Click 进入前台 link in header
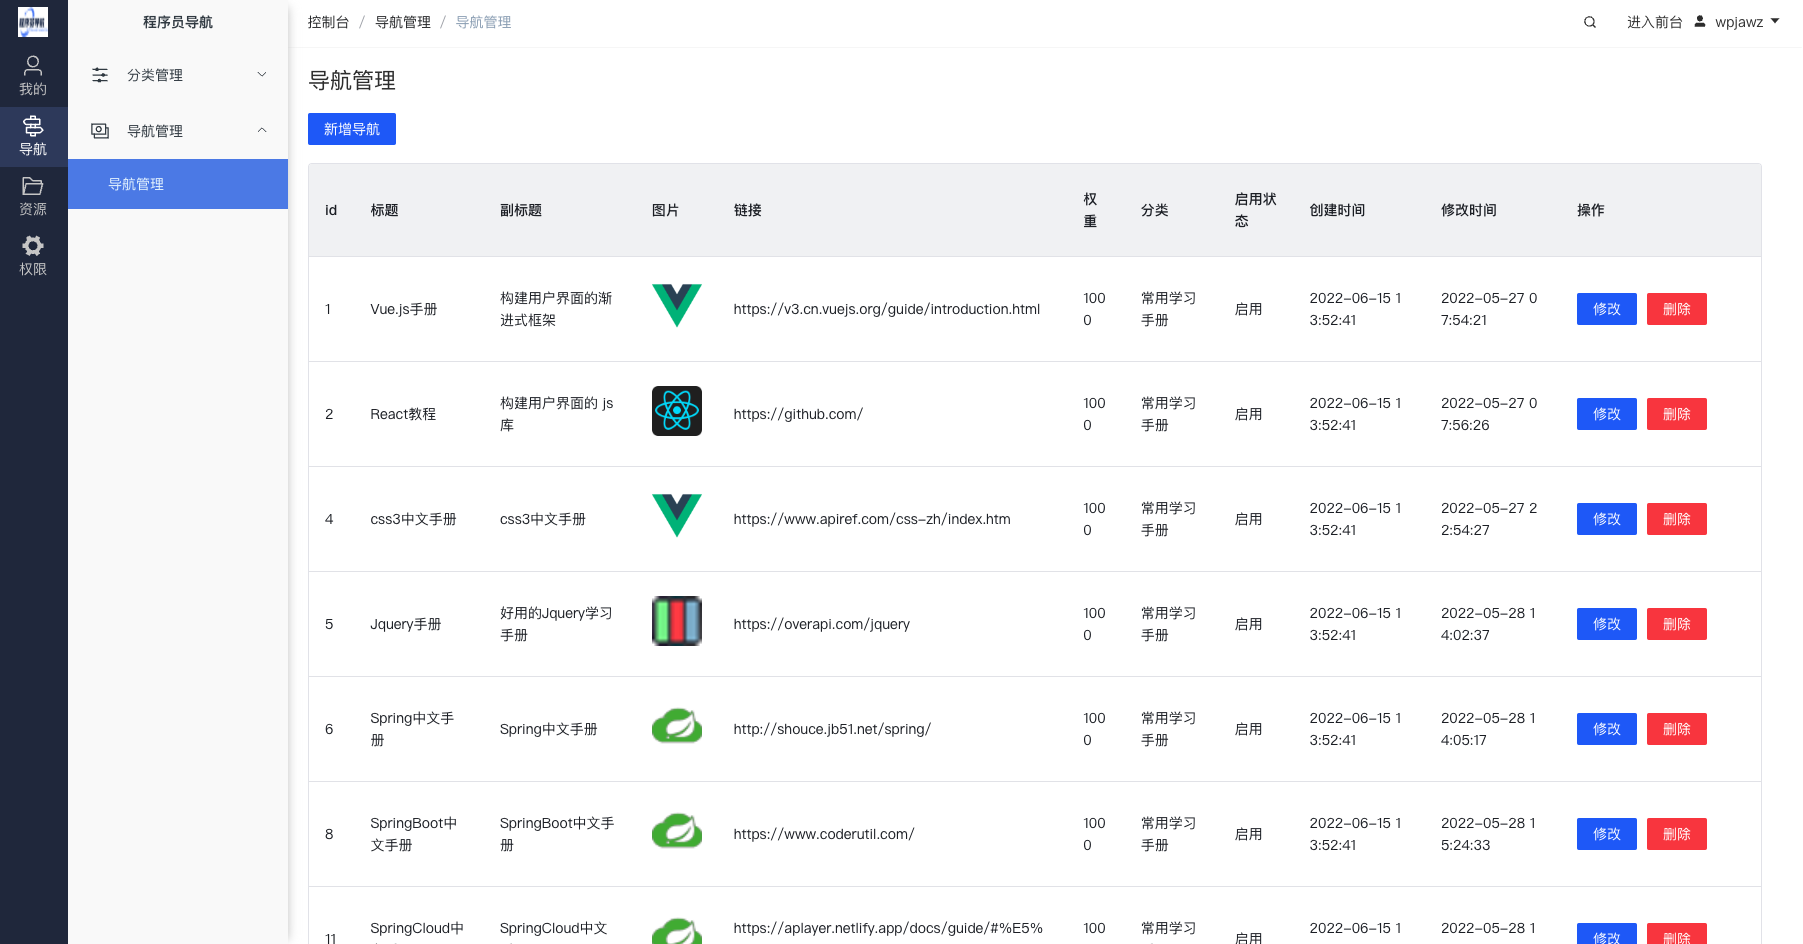The width and height of the screenshot is (1803, 944). (1654, 22)
